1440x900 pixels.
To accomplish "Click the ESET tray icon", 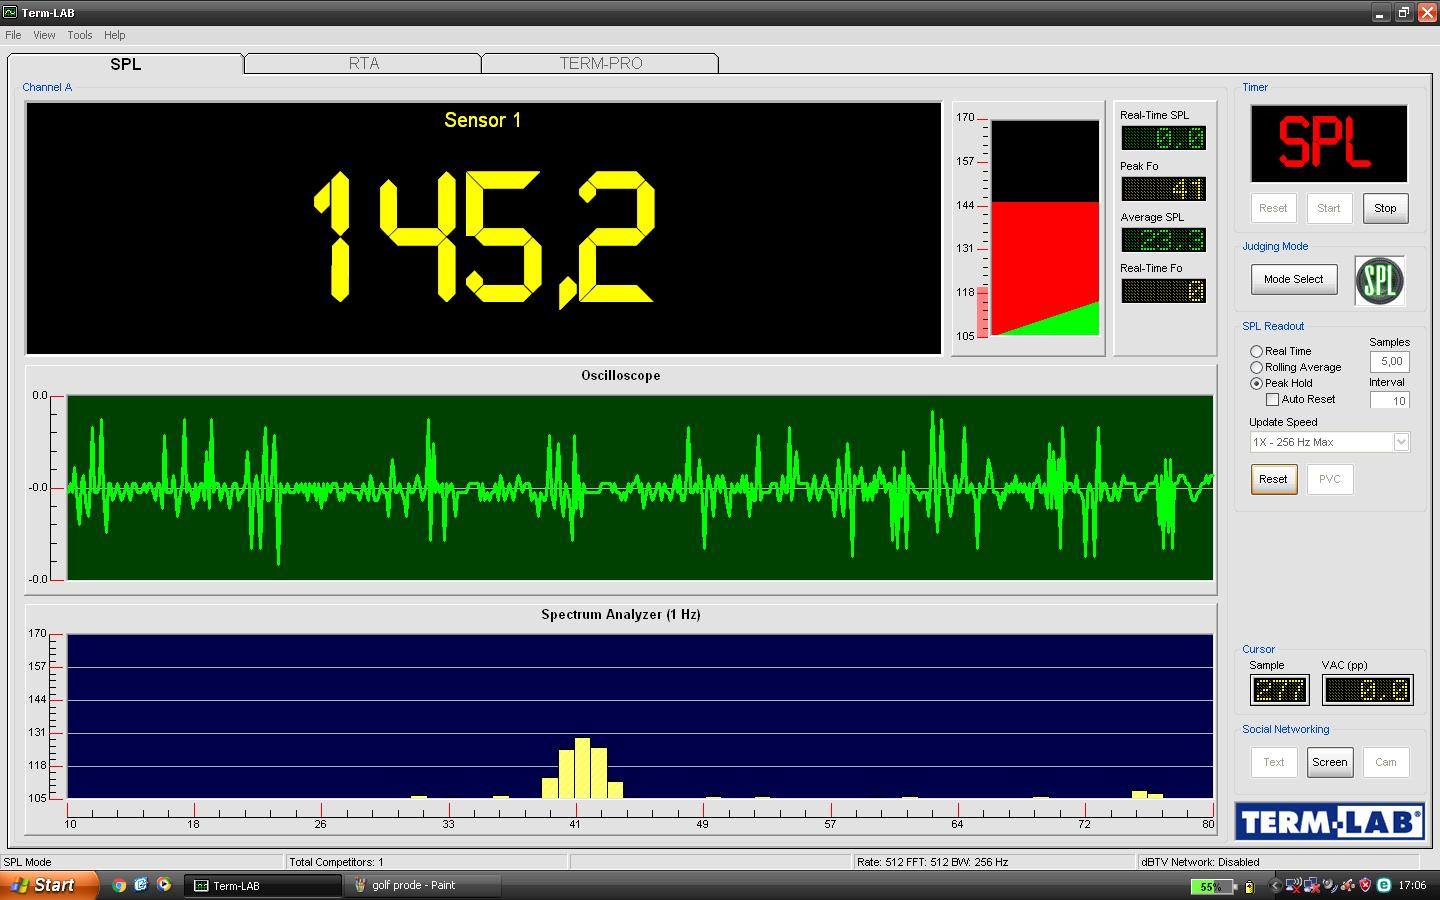I will (1384, 885).
